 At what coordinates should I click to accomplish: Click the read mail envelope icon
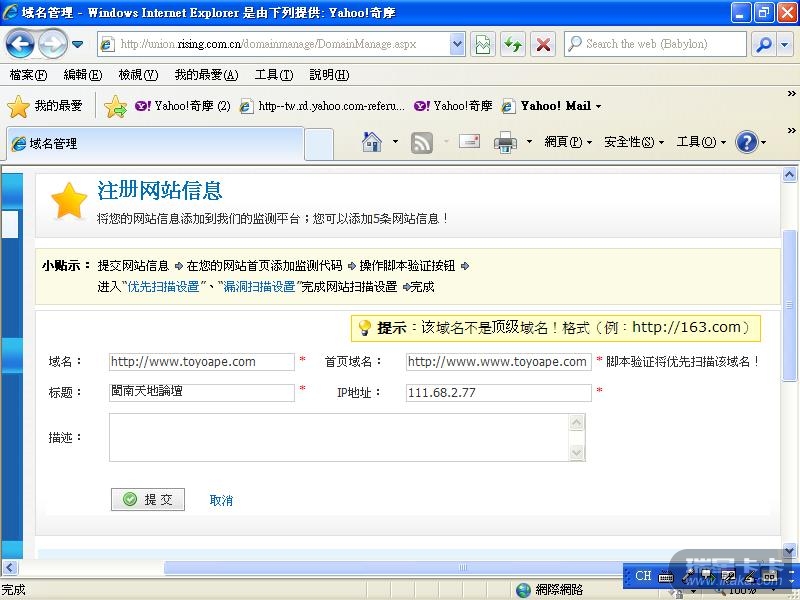coord(469,141)
